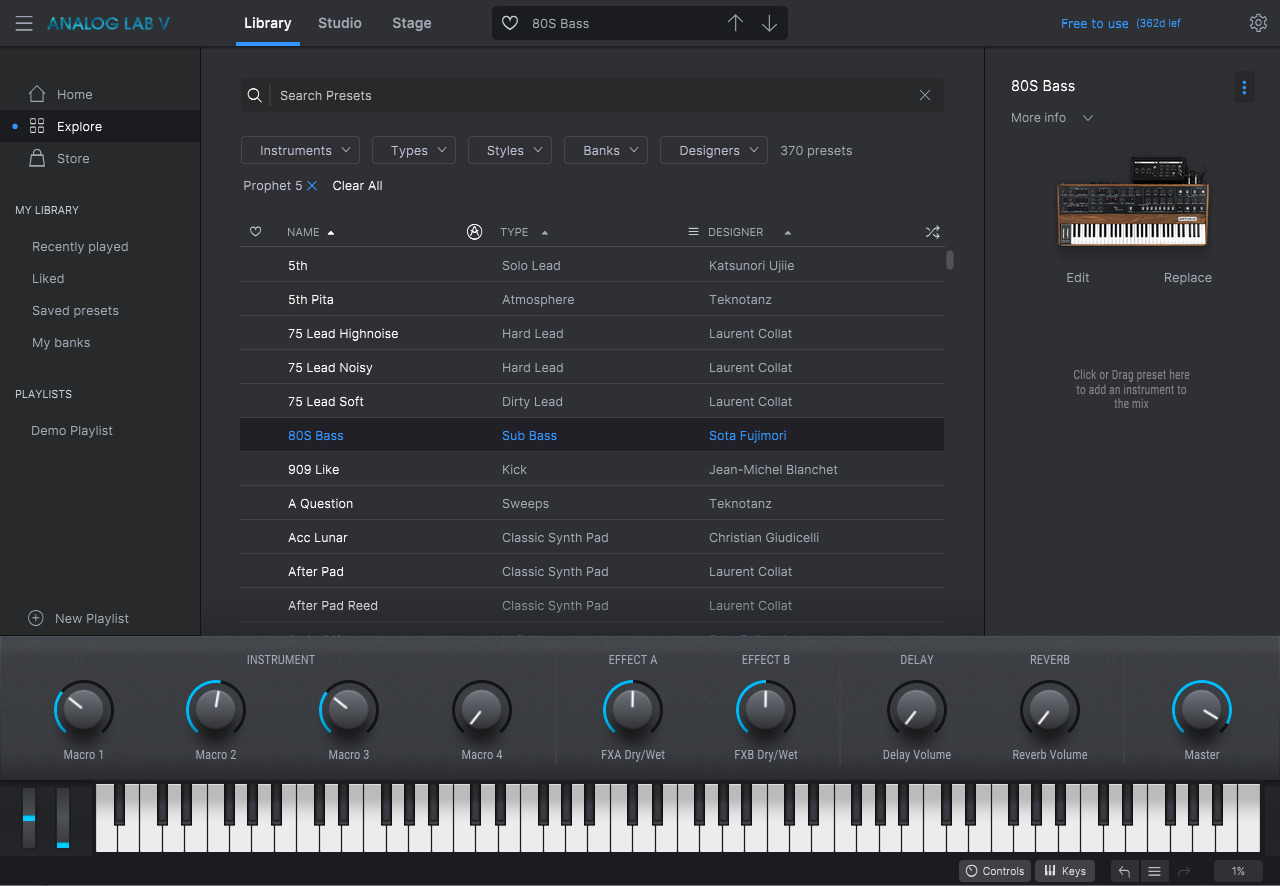Clear the search field with X

click(925, 95)
